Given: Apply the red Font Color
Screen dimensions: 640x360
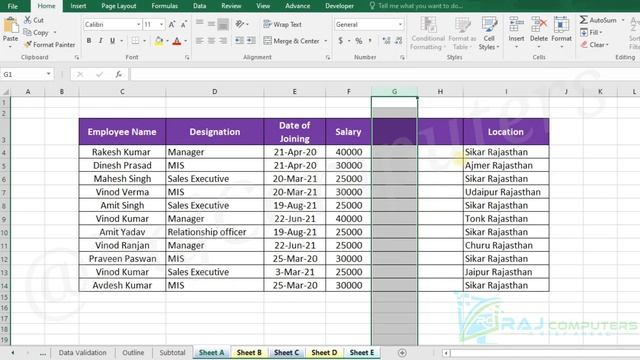Looking at the screenshot, I should 177,41.
